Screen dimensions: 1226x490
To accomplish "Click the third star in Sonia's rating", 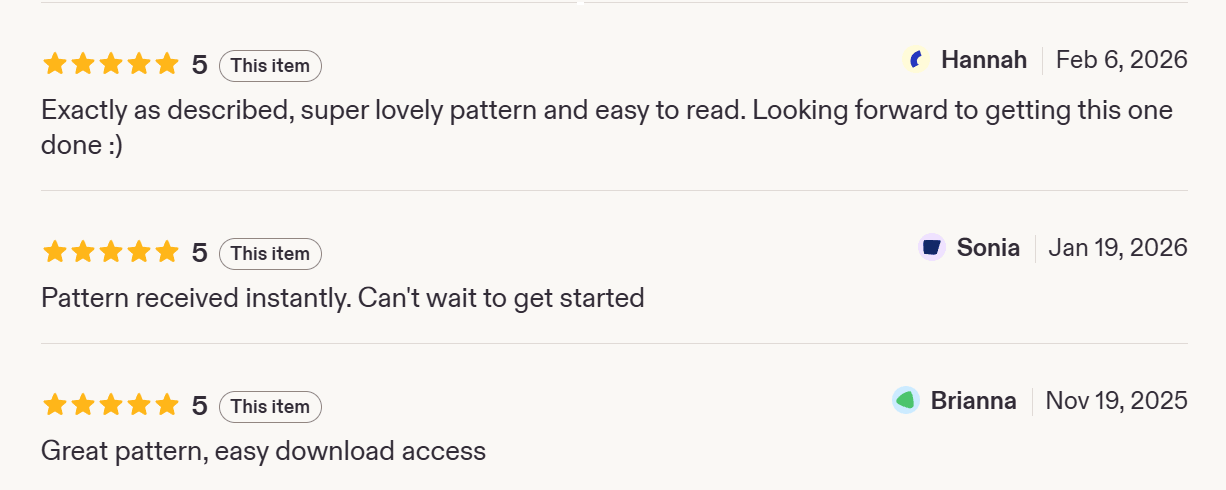I will click(111, 253).
